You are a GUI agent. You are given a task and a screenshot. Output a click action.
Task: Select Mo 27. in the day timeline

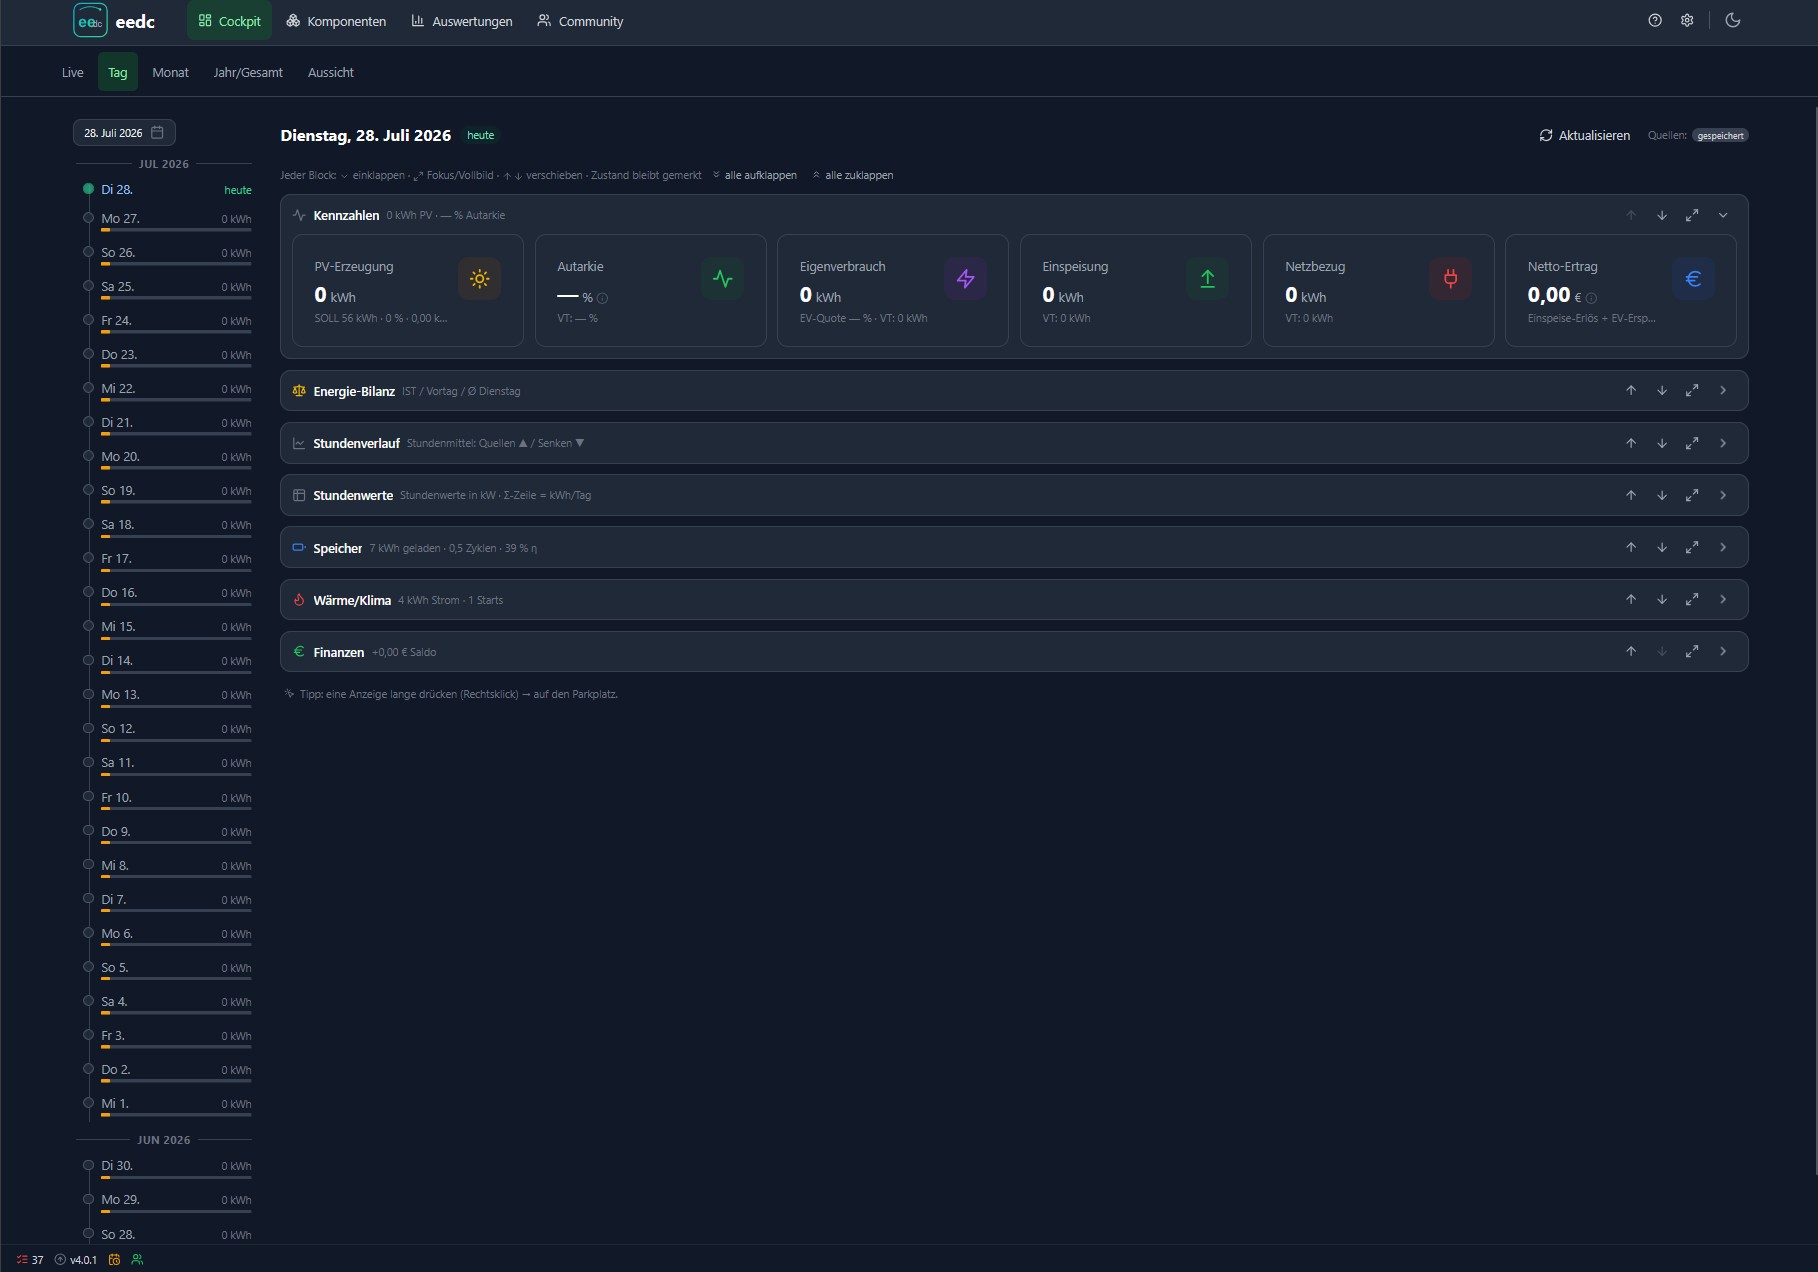168,219
